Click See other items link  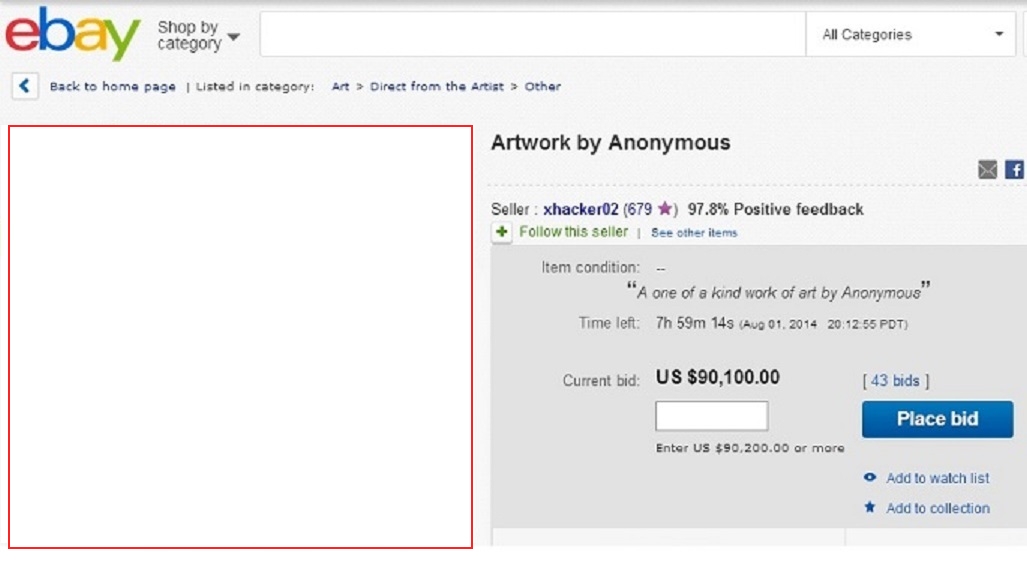(694, 233)
